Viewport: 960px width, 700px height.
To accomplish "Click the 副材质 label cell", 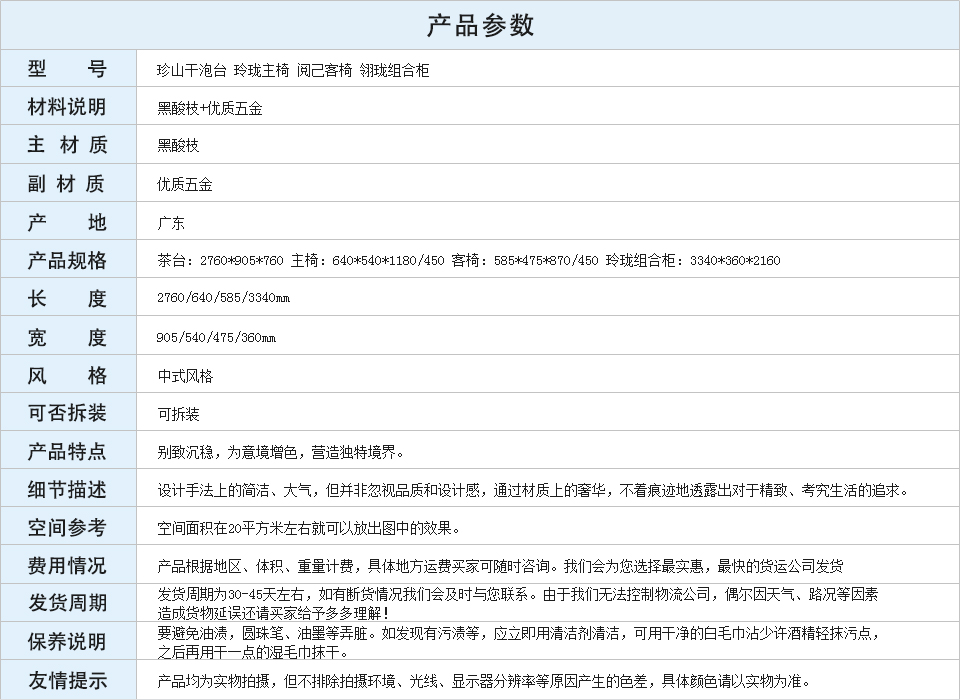I will point(67,184).
